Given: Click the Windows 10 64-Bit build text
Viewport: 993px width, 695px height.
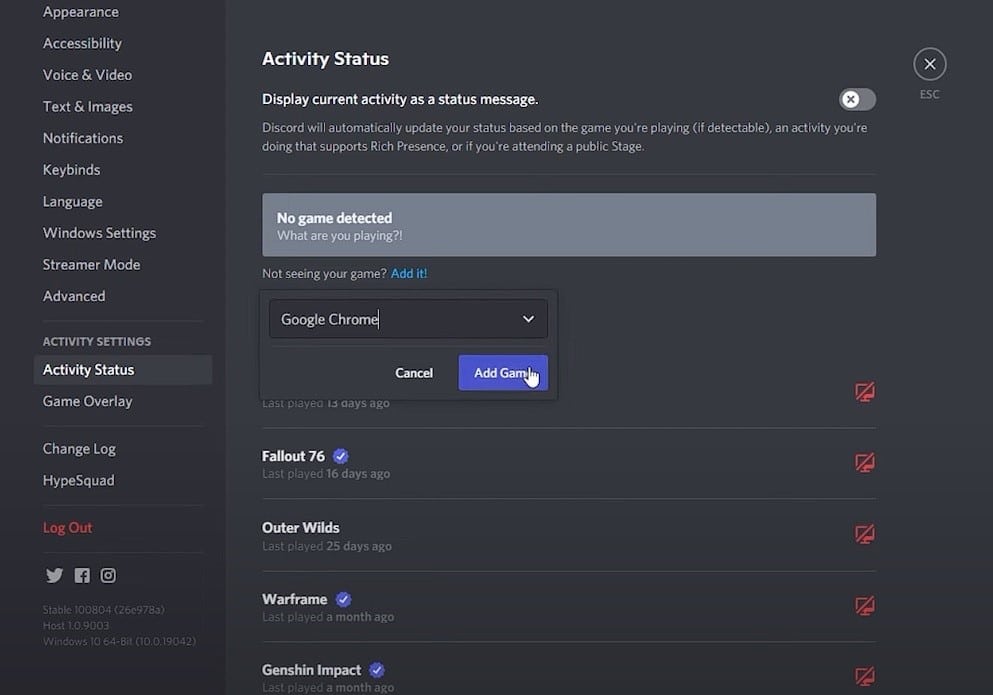Looking at the screenshot, I should (119, 642).
